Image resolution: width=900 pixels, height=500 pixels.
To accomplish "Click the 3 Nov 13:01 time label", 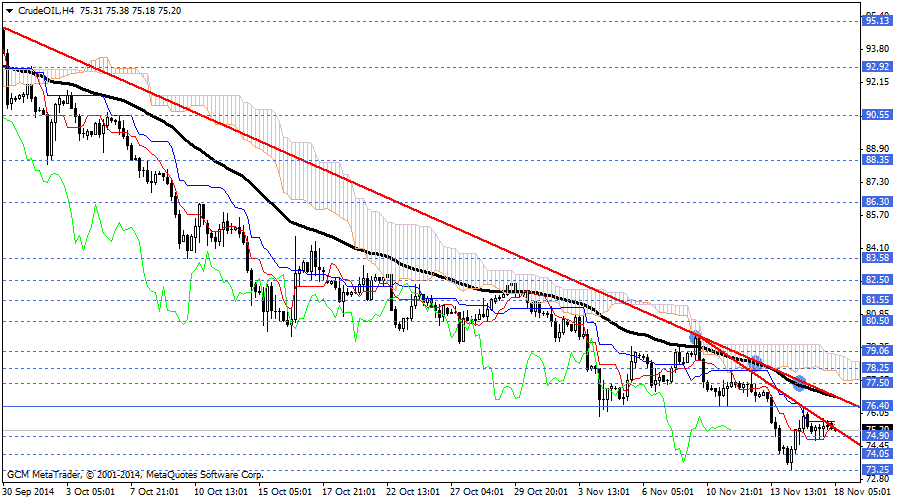I will tap(603, 492).
